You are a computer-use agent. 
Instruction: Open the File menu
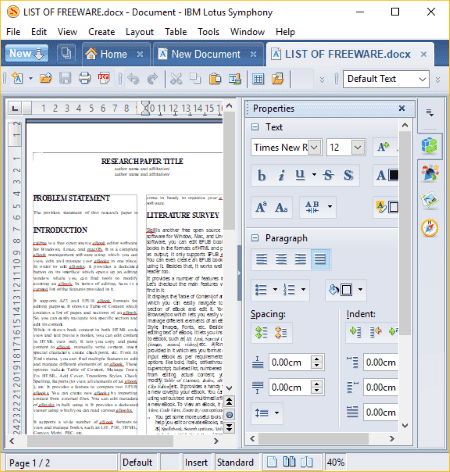pos(13,32)
